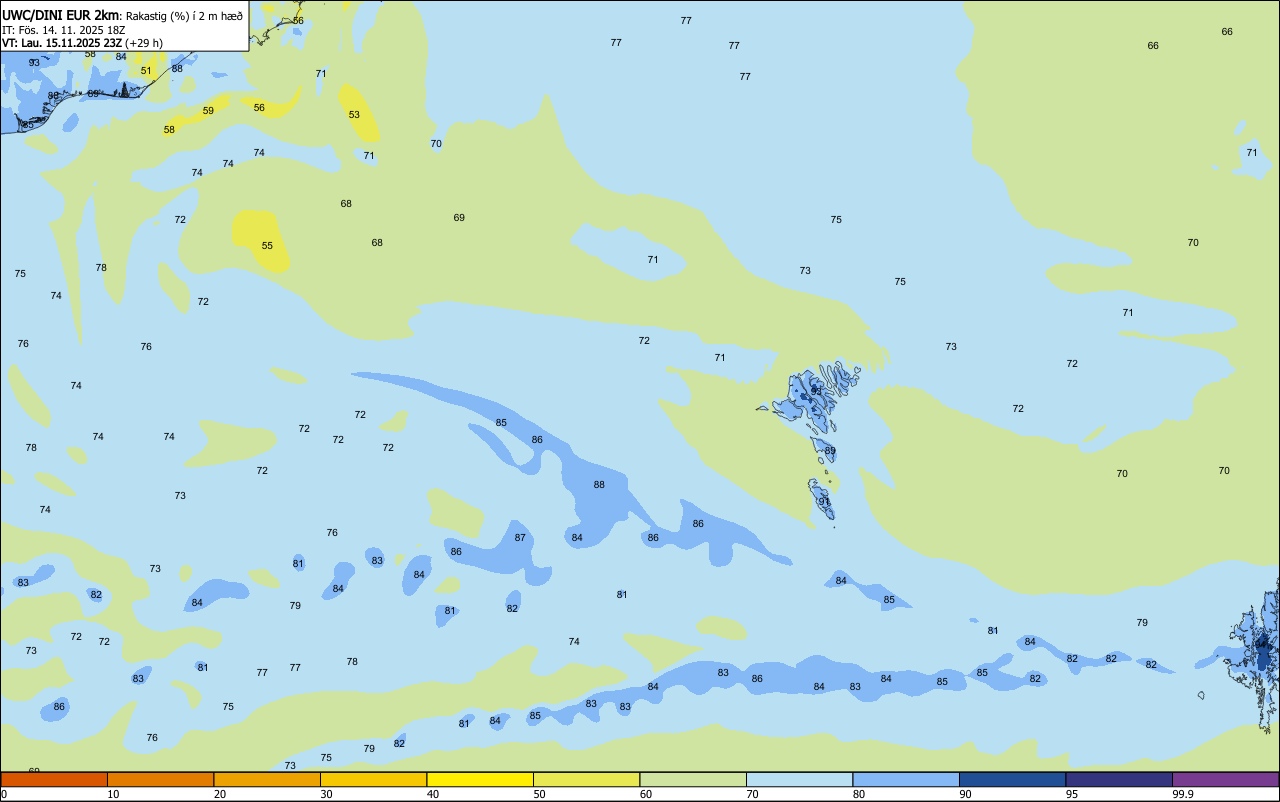Click the '99.9' legend tick label

pos(1183,794)
